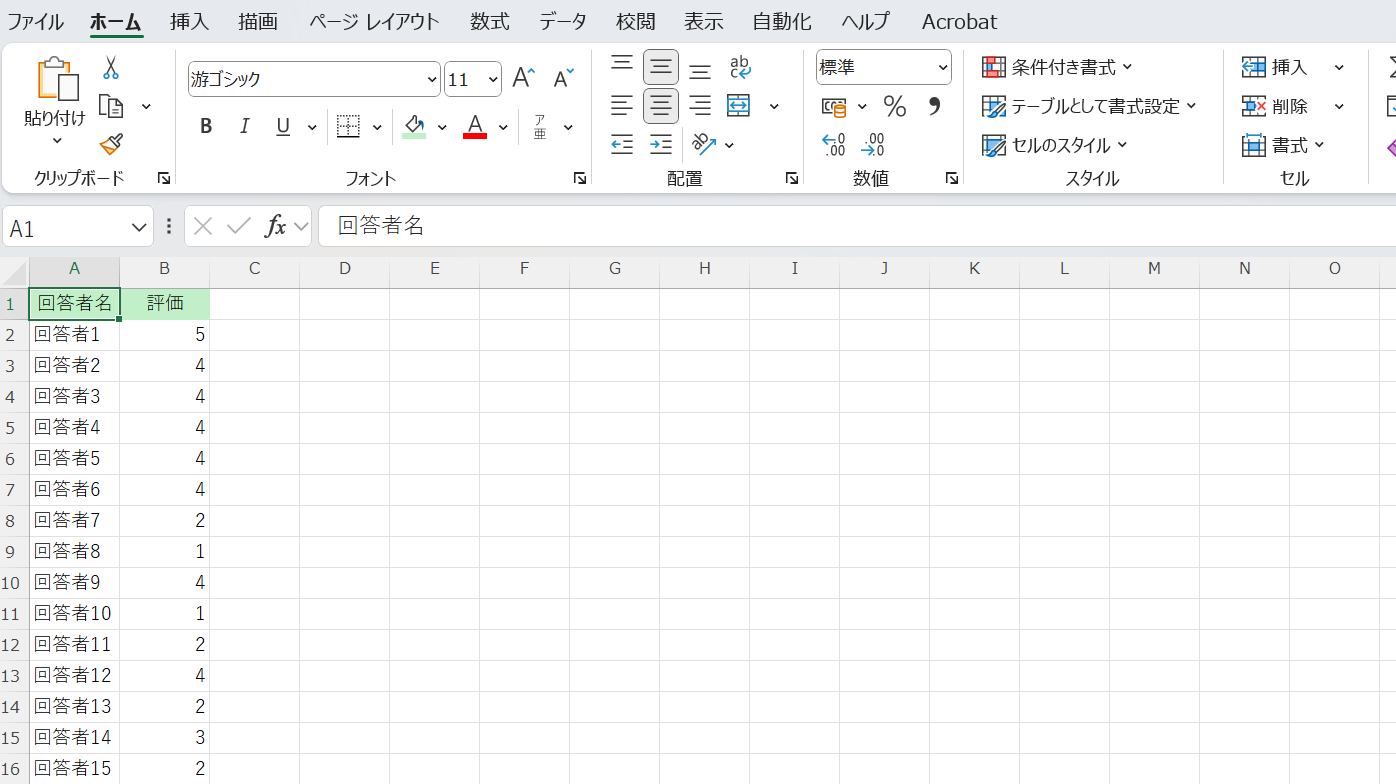1396x784 pixels.
Task: Toggle center horizontal alignment
Action: (660, 106)
